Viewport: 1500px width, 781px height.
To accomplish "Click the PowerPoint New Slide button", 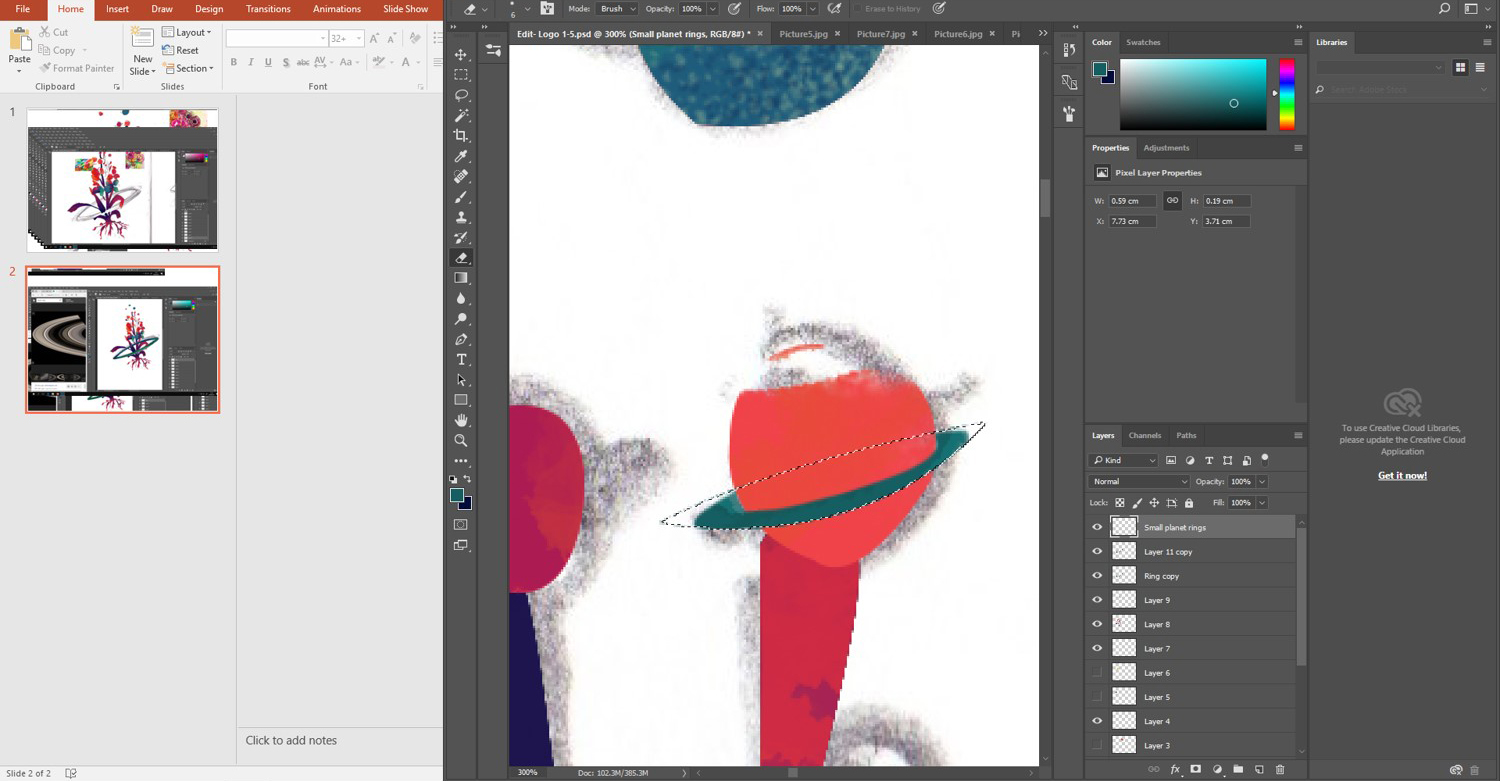I will pos(143,51).
